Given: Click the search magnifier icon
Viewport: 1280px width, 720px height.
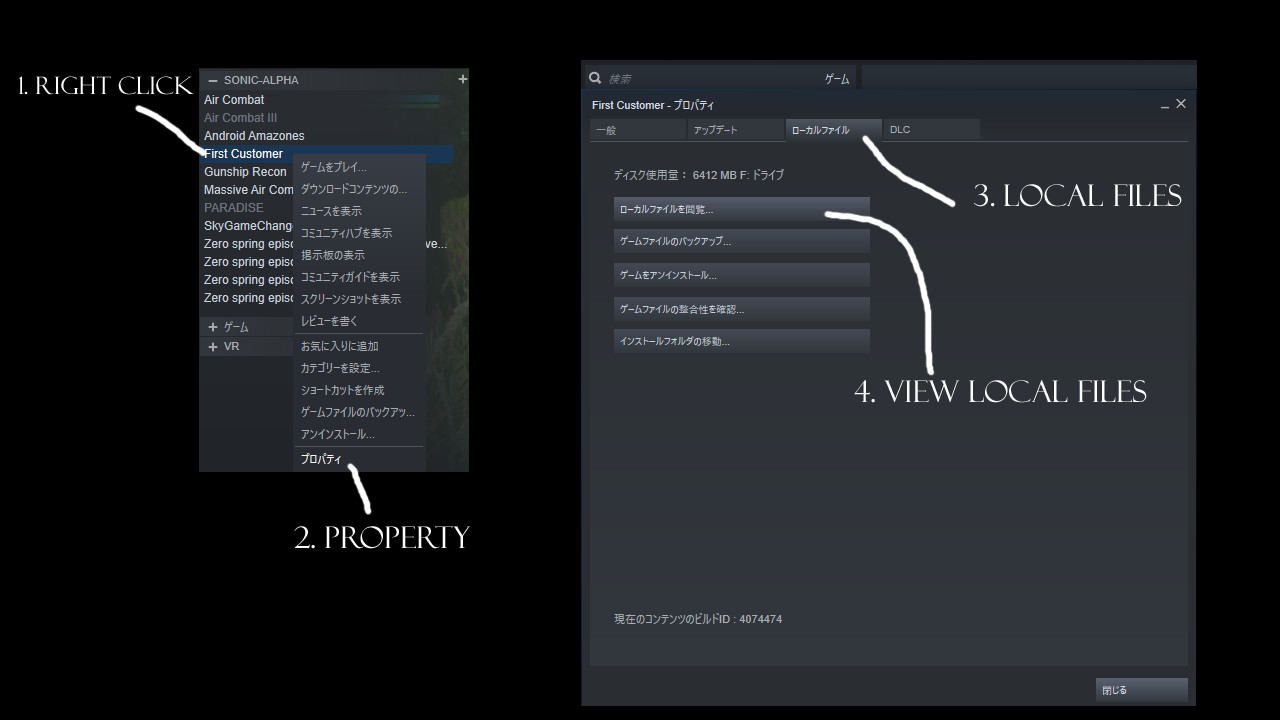Looking at the screenshot, I should pyautogui.click(x=595, y=78).
